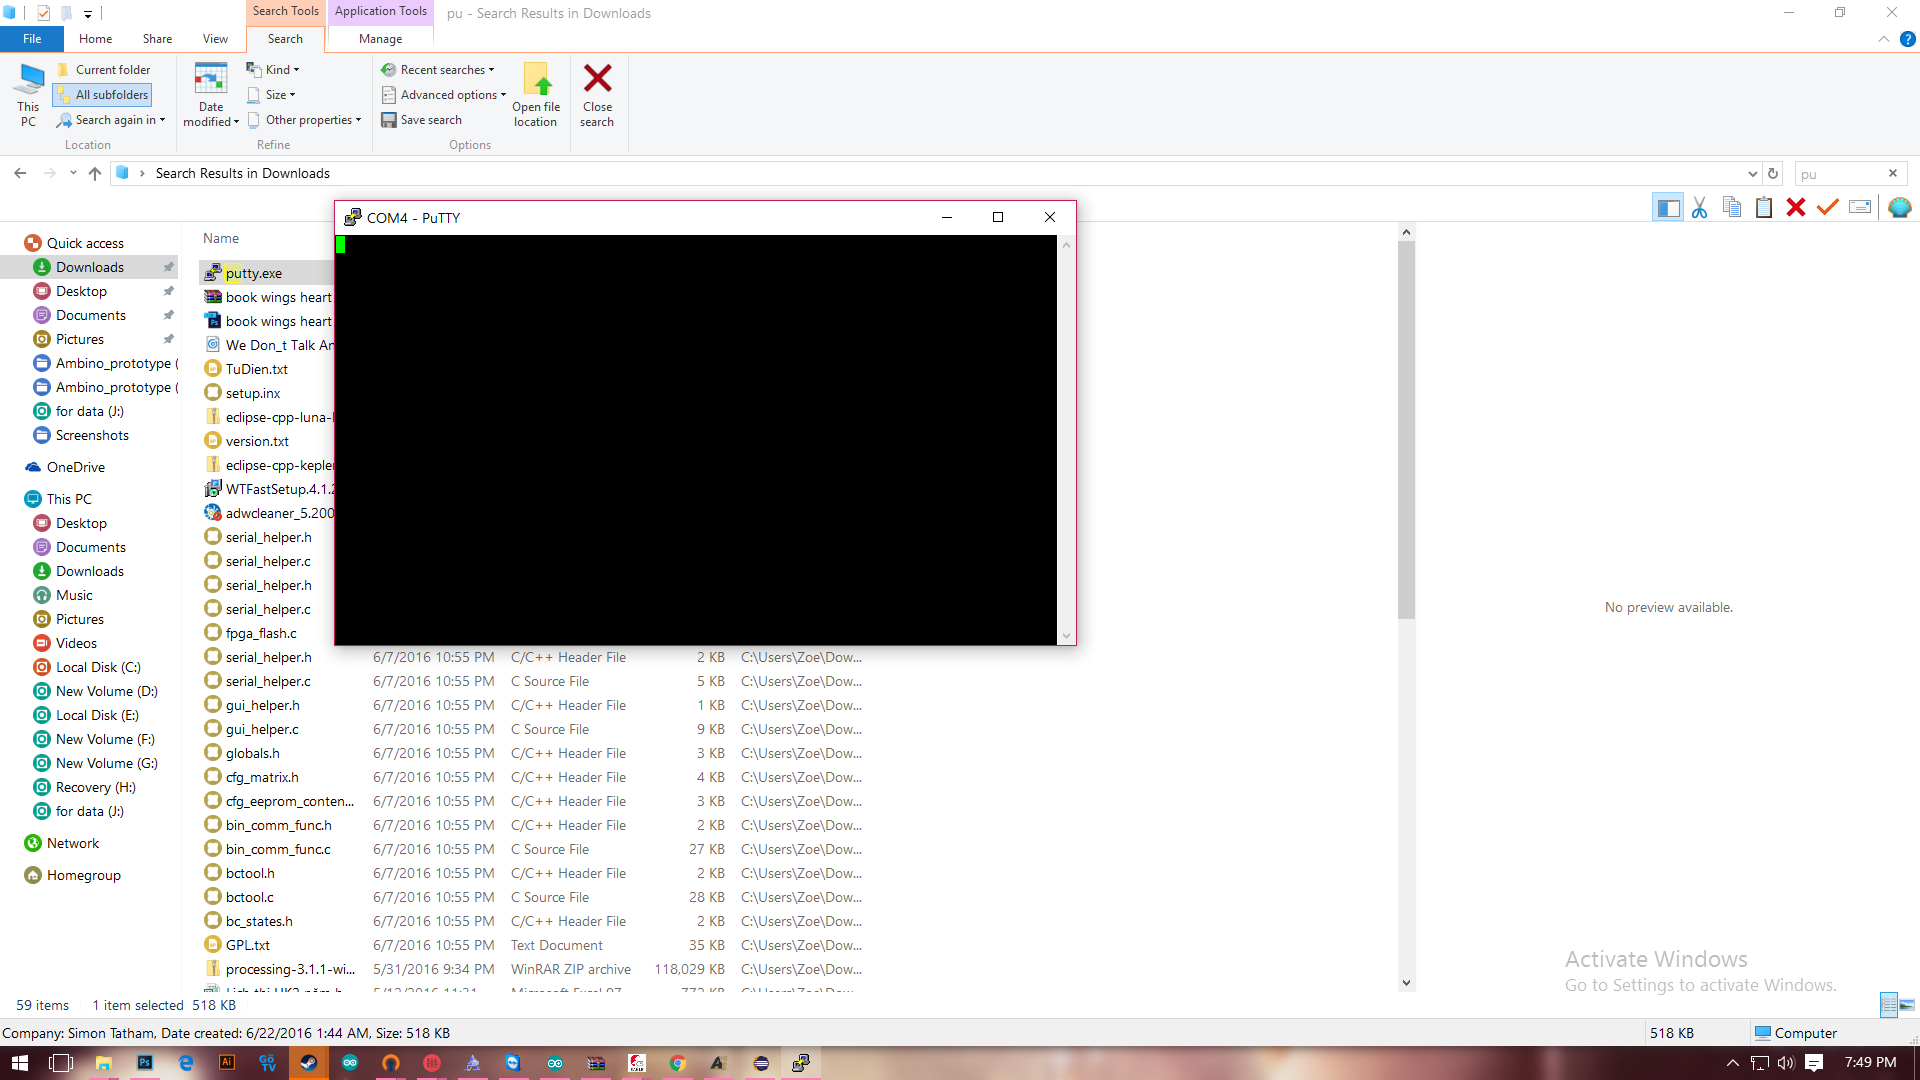Click the Back navigation arrow
Viewport: 1920px width, 1080px height.
20,173
